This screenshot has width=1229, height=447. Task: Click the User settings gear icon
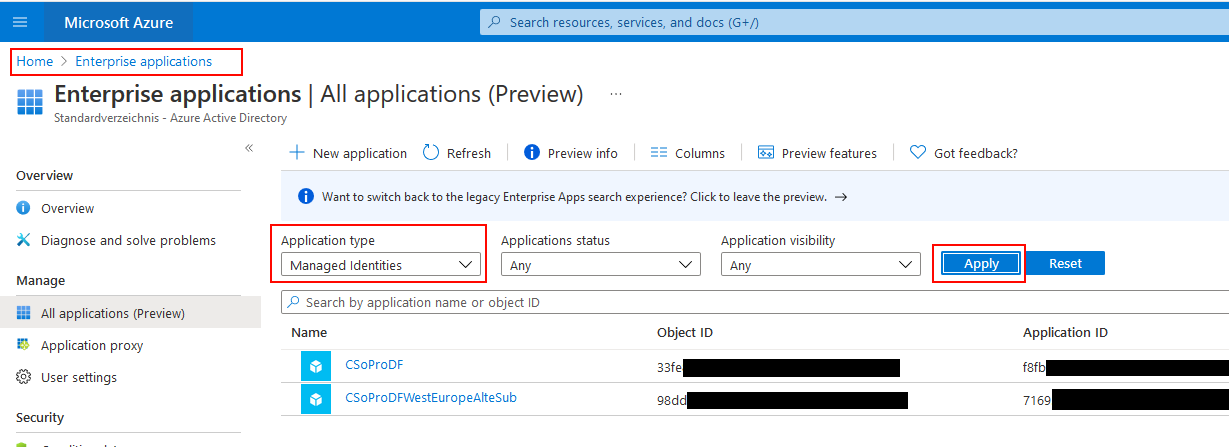(23, 377)
